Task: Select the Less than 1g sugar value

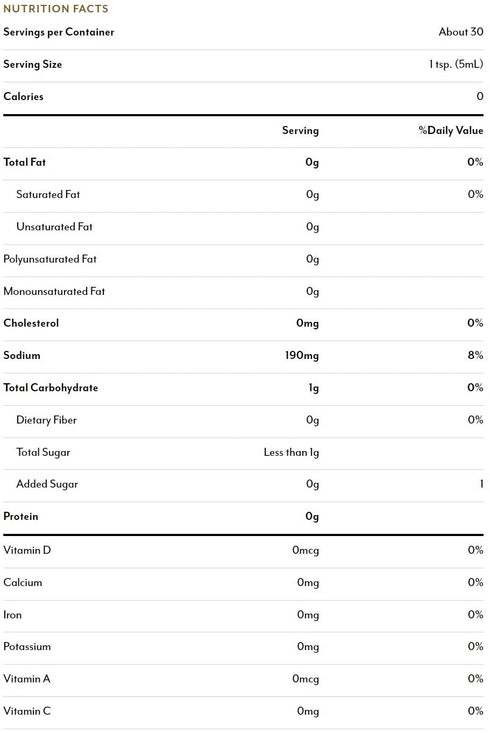Action: (x=291, y=452)
